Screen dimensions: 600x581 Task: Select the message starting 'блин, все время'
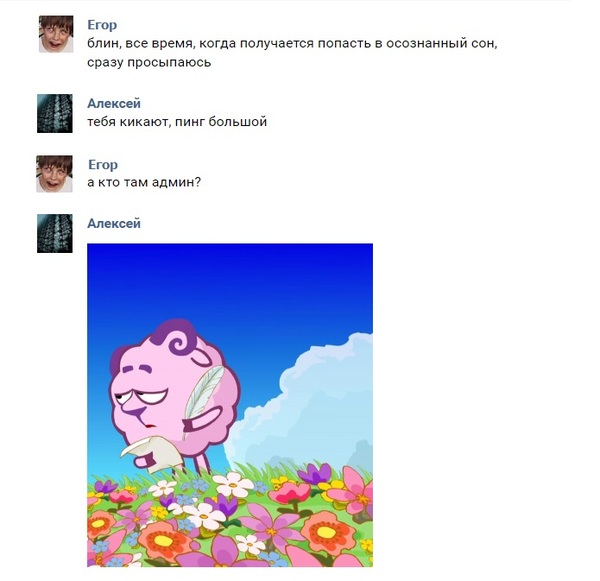point(292,52)
